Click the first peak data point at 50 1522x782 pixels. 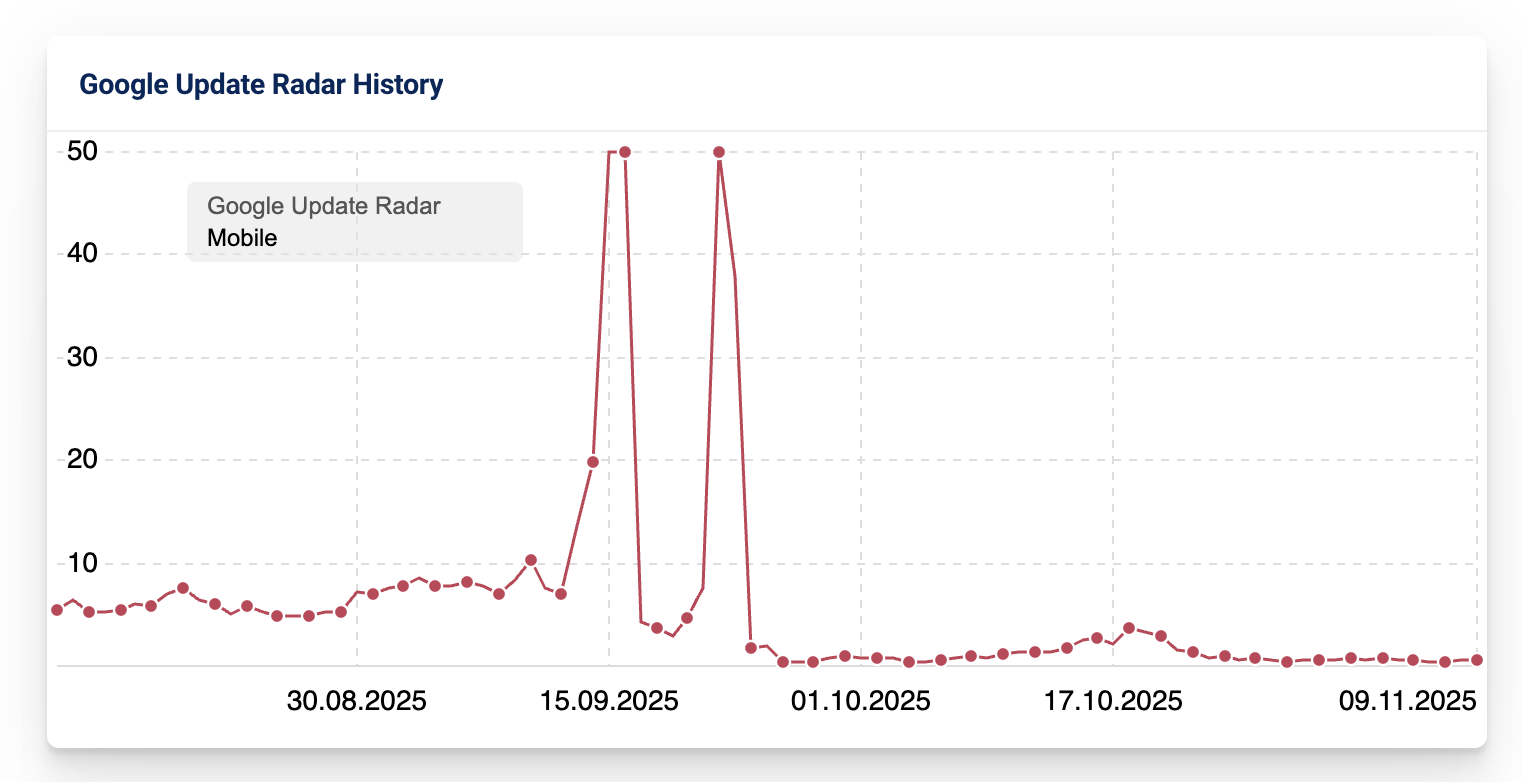[625, 152]
